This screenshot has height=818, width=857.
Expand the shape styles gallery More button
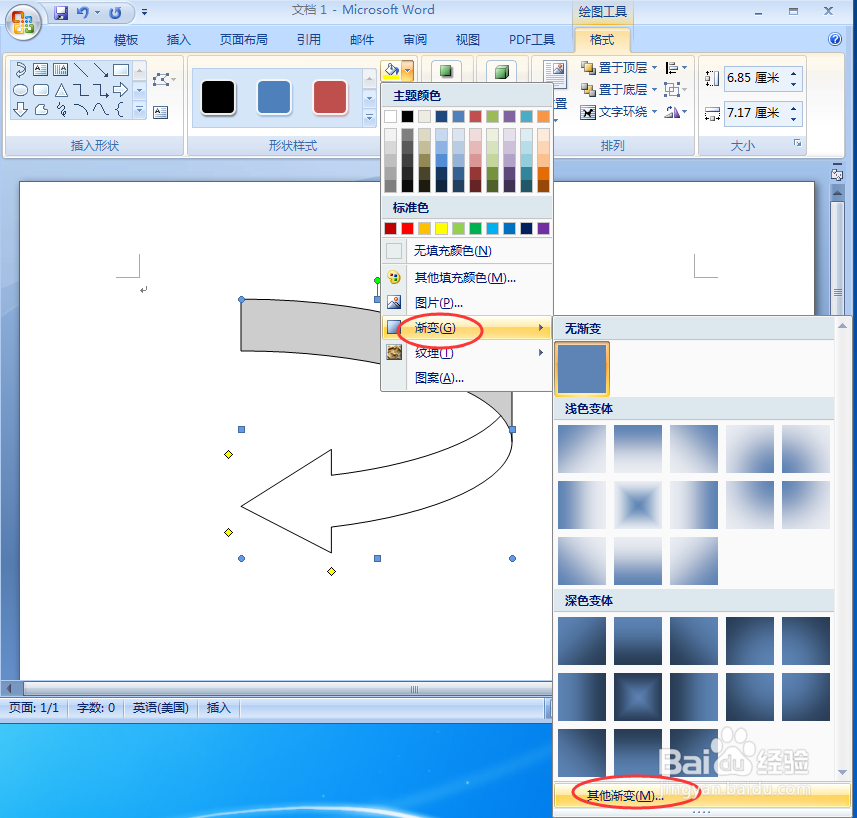pyautogui.click(x=369, y=117)
